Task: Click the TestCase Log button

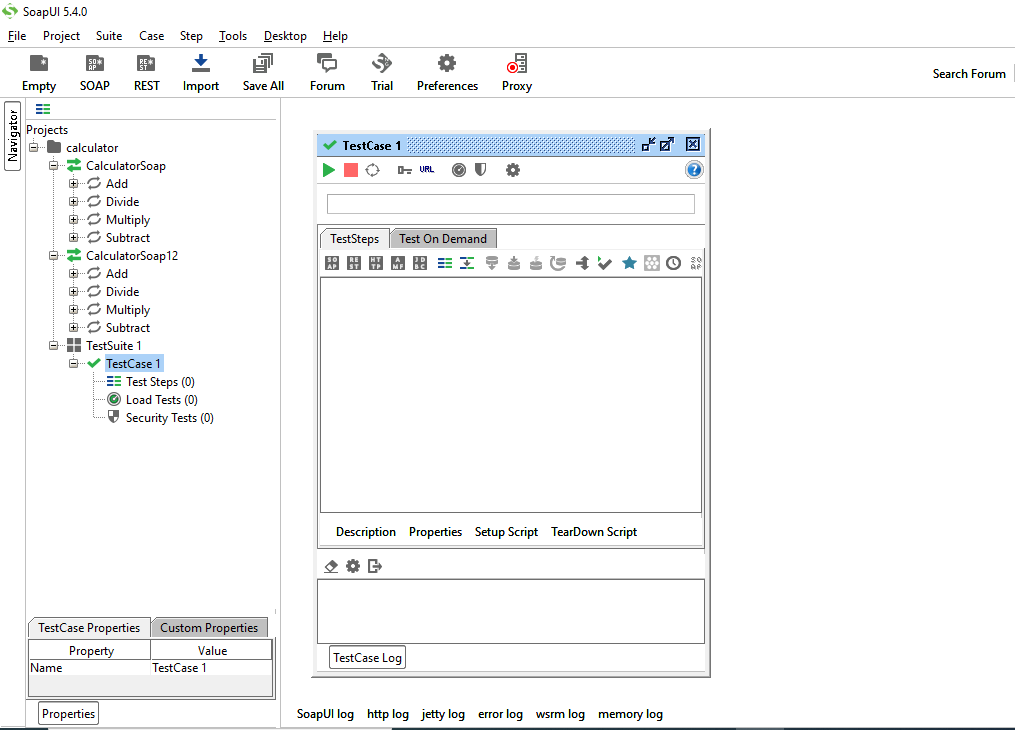Action: [368, 658]
